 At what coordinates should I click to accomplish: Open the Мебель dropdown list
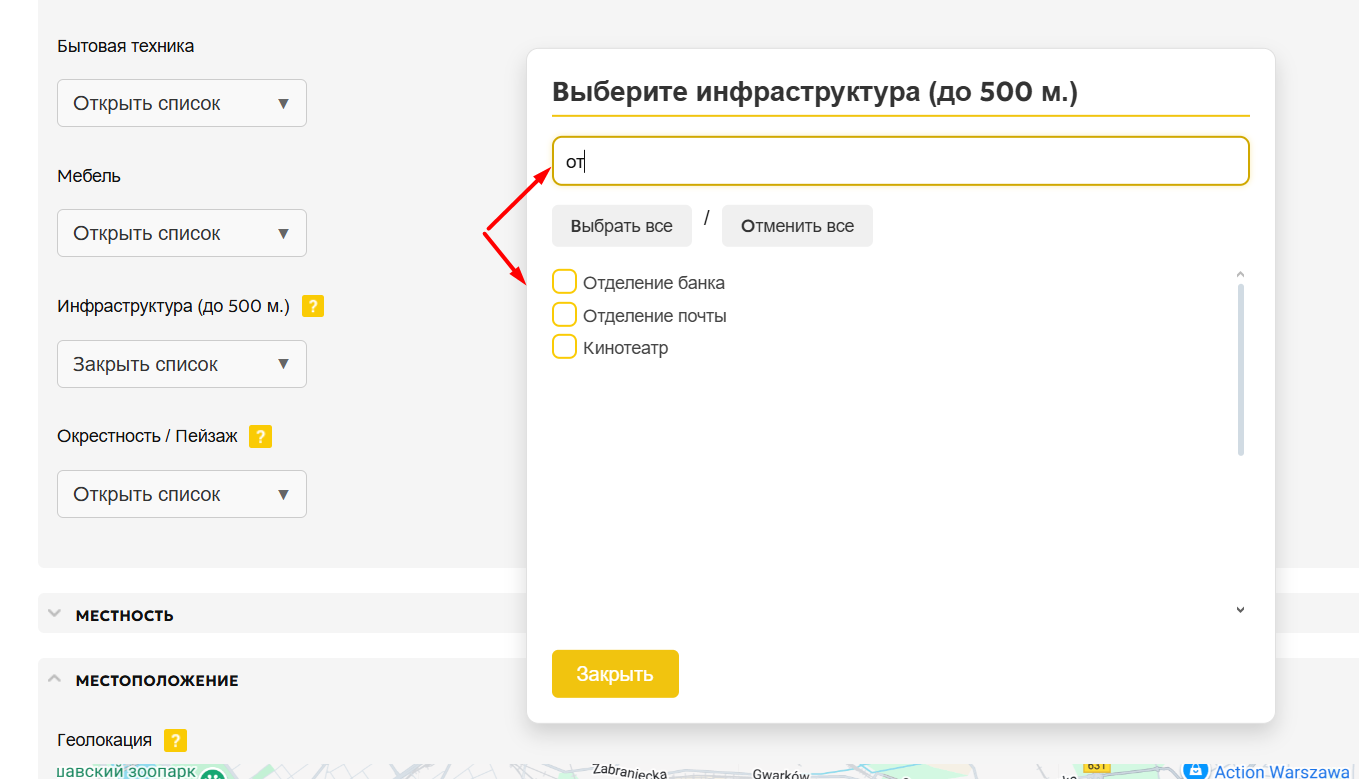click(182, 233)
